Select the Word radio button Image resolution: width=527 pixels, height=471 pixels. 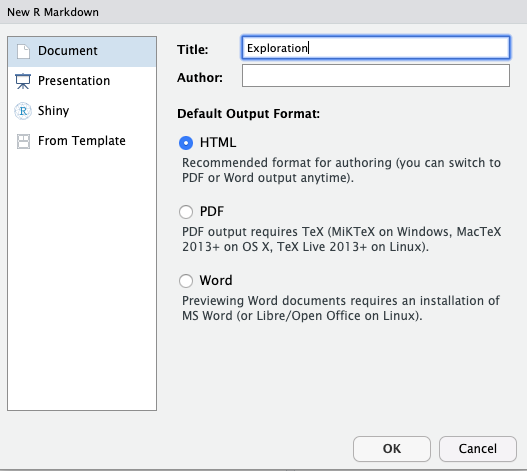[x=186, y=281]
